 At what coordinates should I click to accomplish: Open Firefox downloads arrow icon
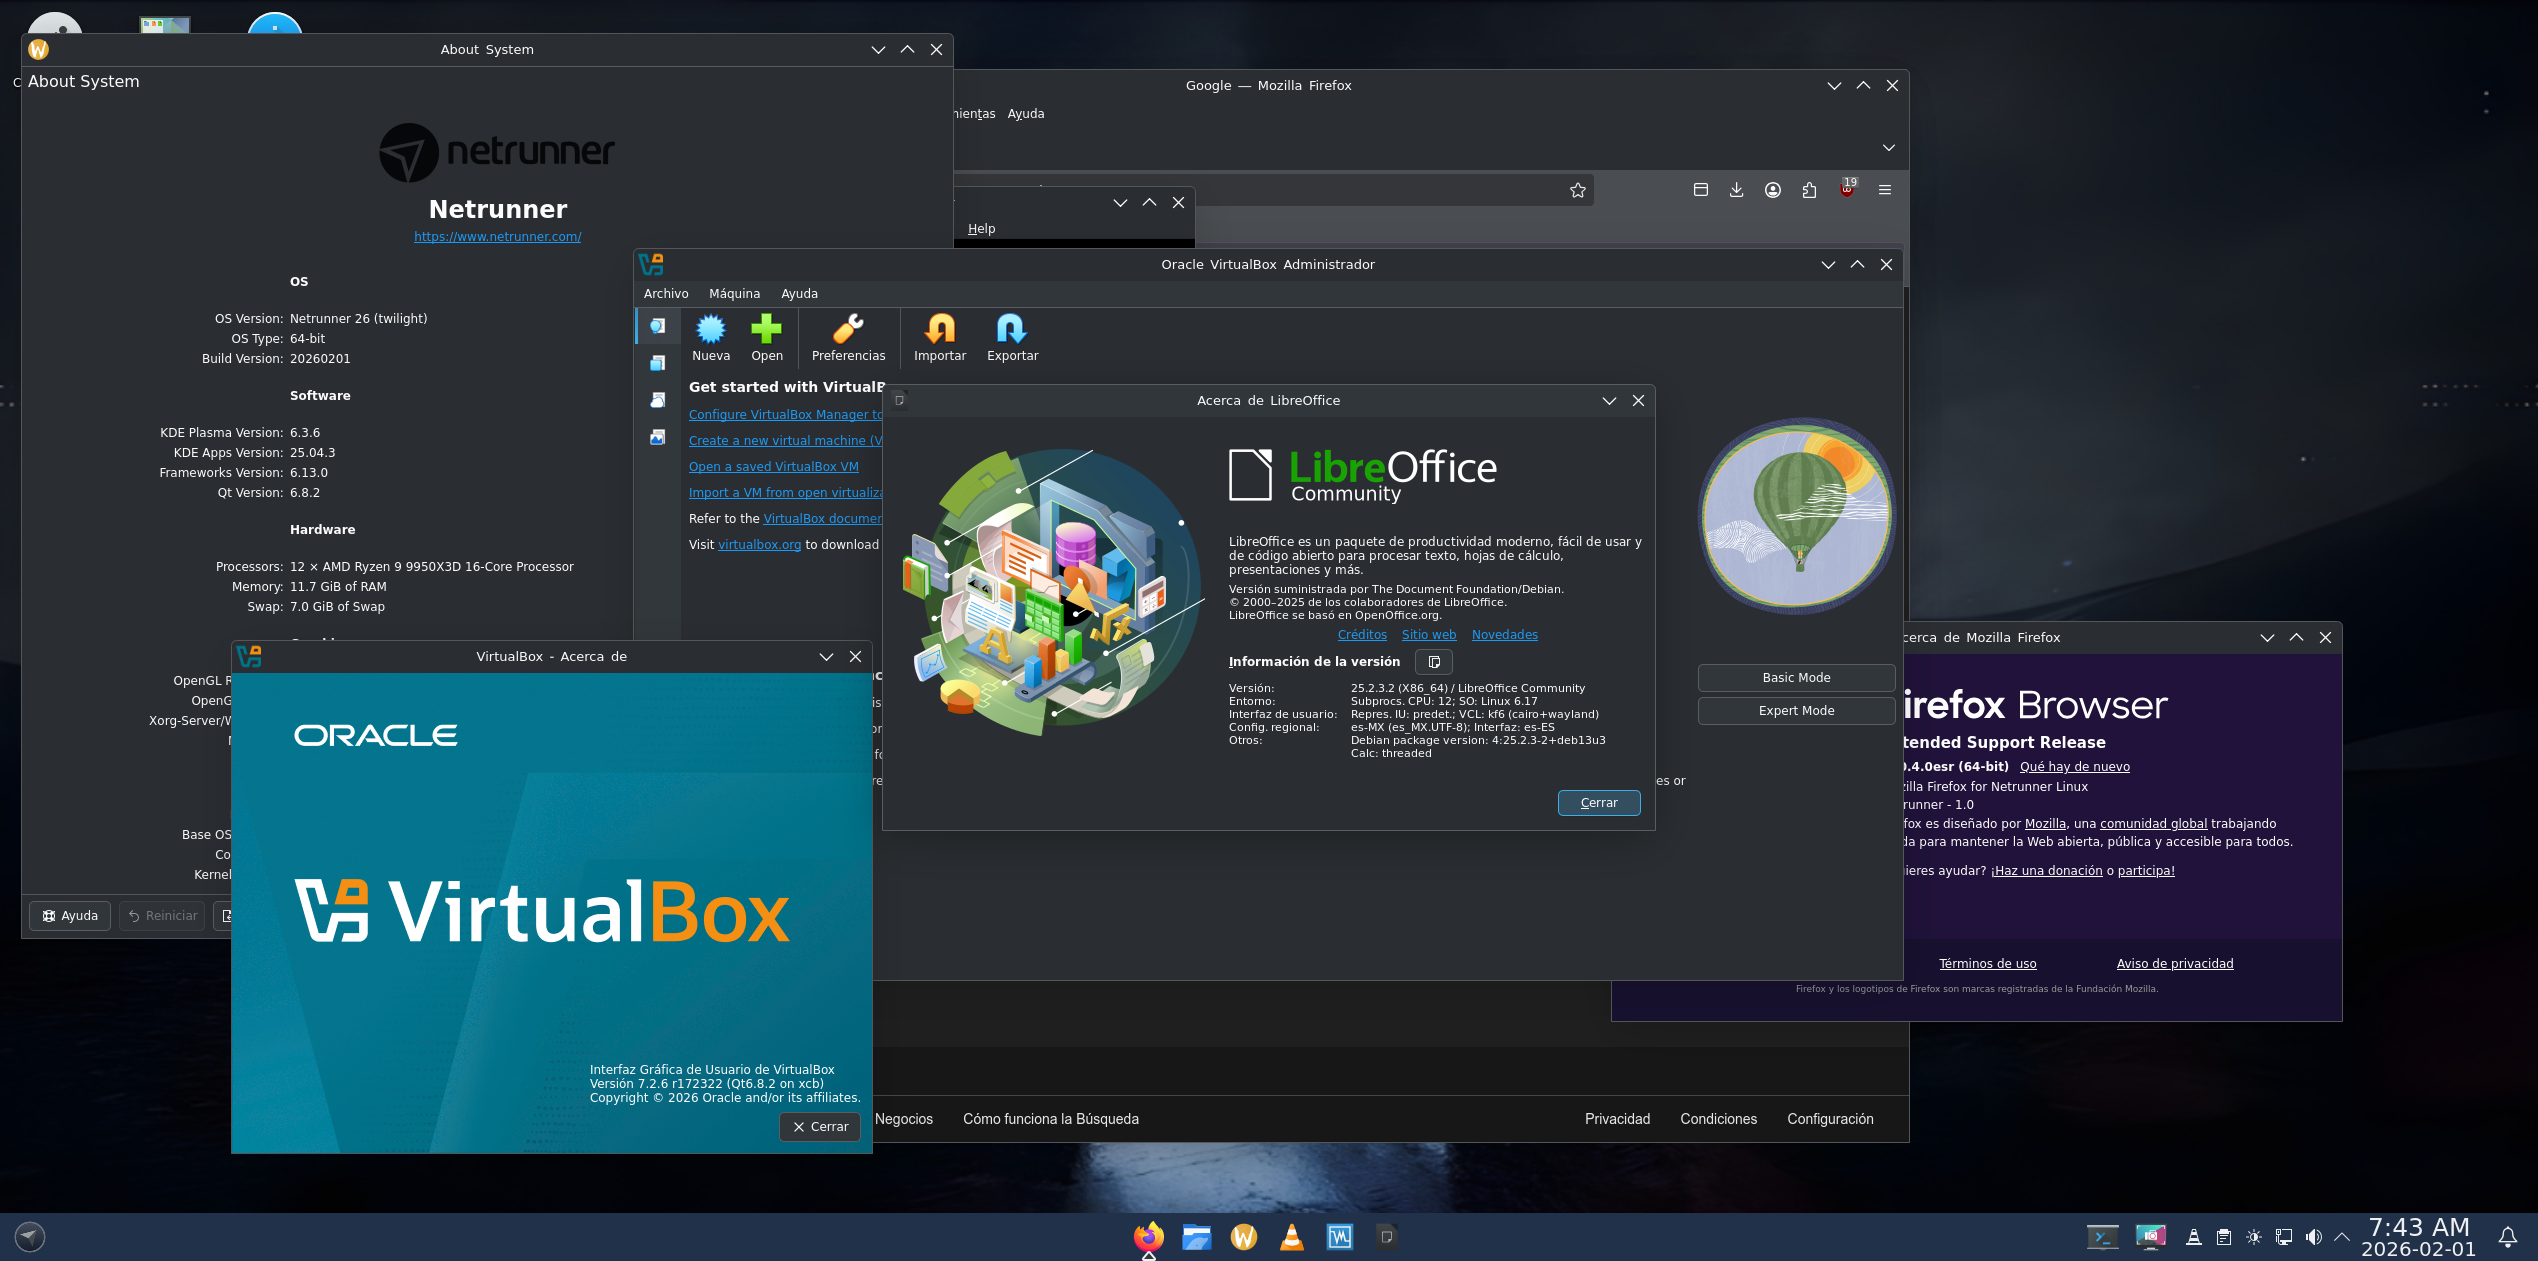(x=1736, y=190)
